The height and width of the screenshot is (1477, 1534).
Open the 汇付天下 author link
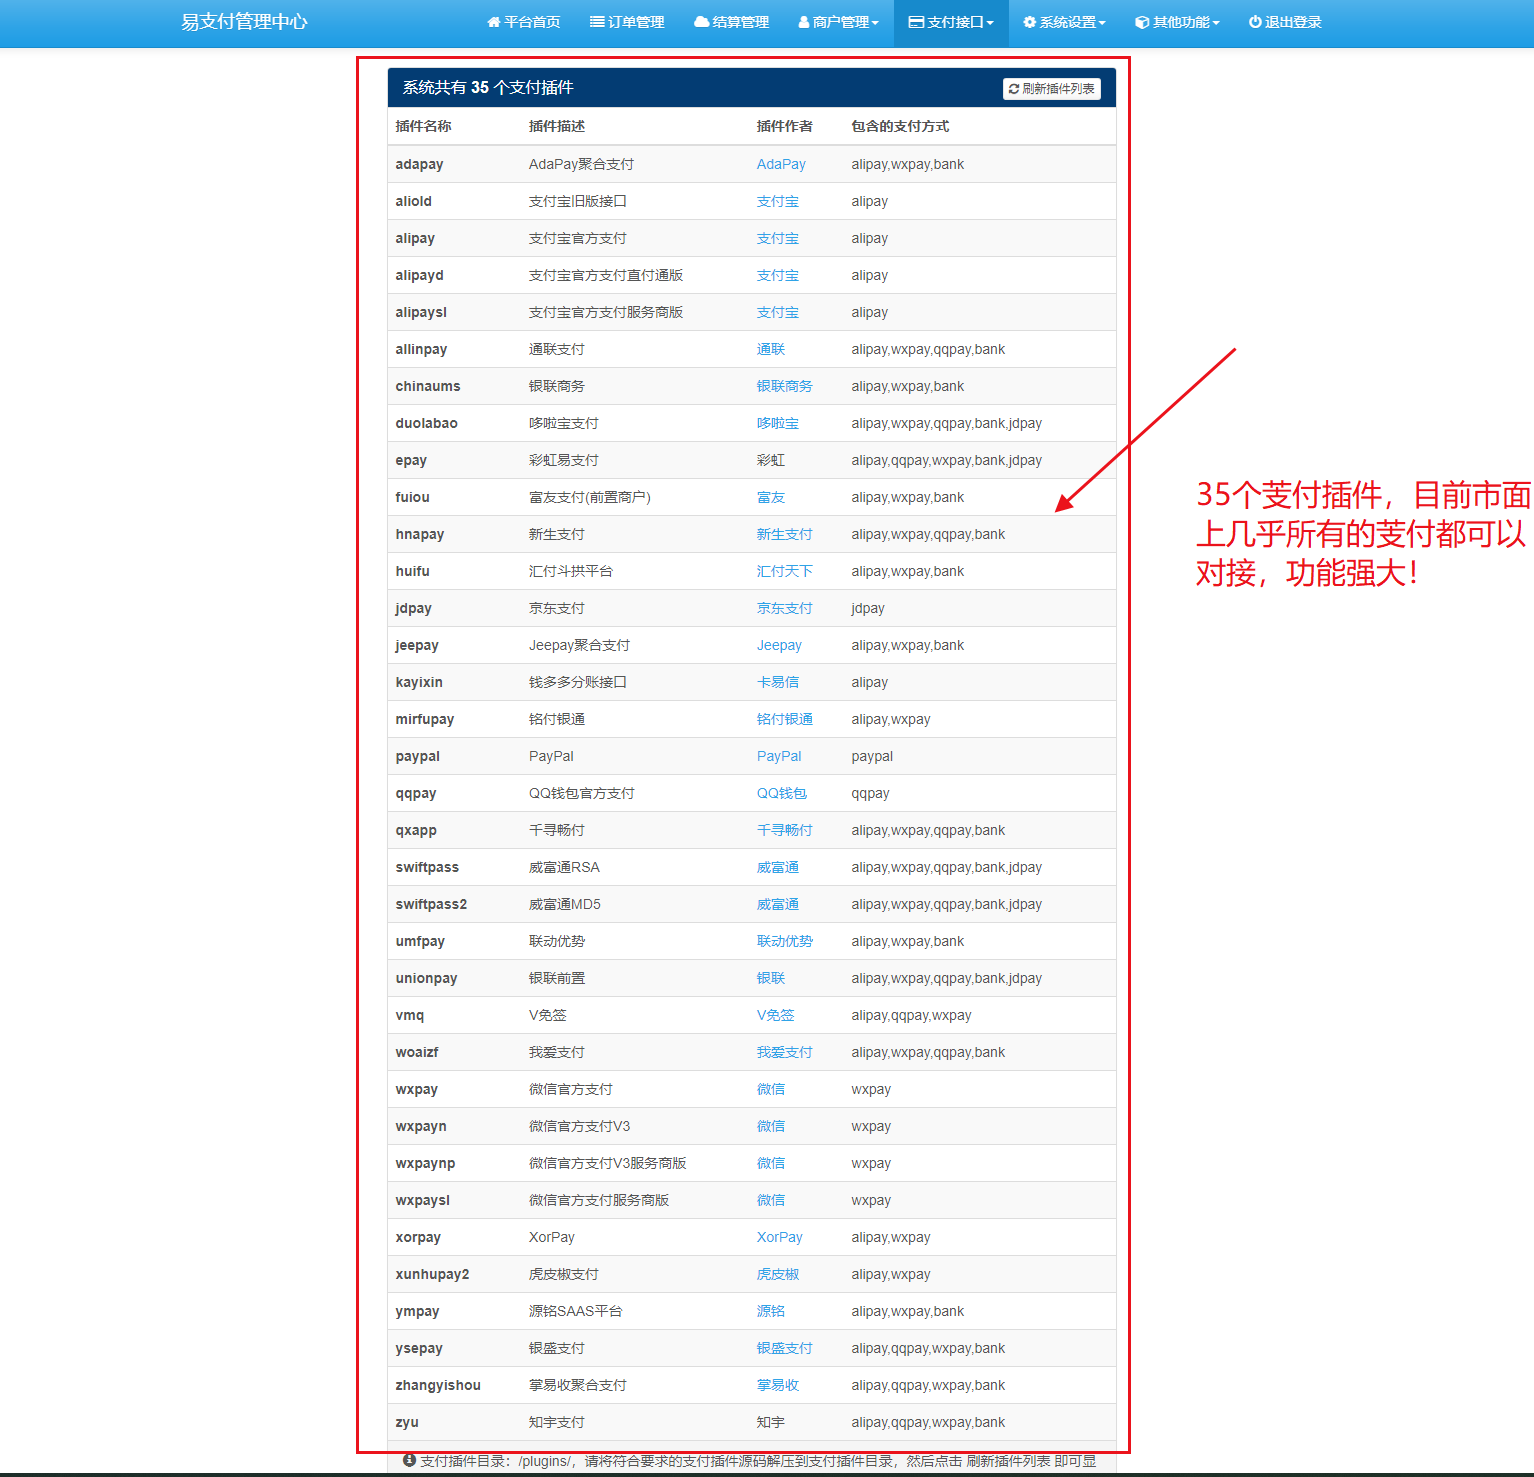(x=785, y=571)
